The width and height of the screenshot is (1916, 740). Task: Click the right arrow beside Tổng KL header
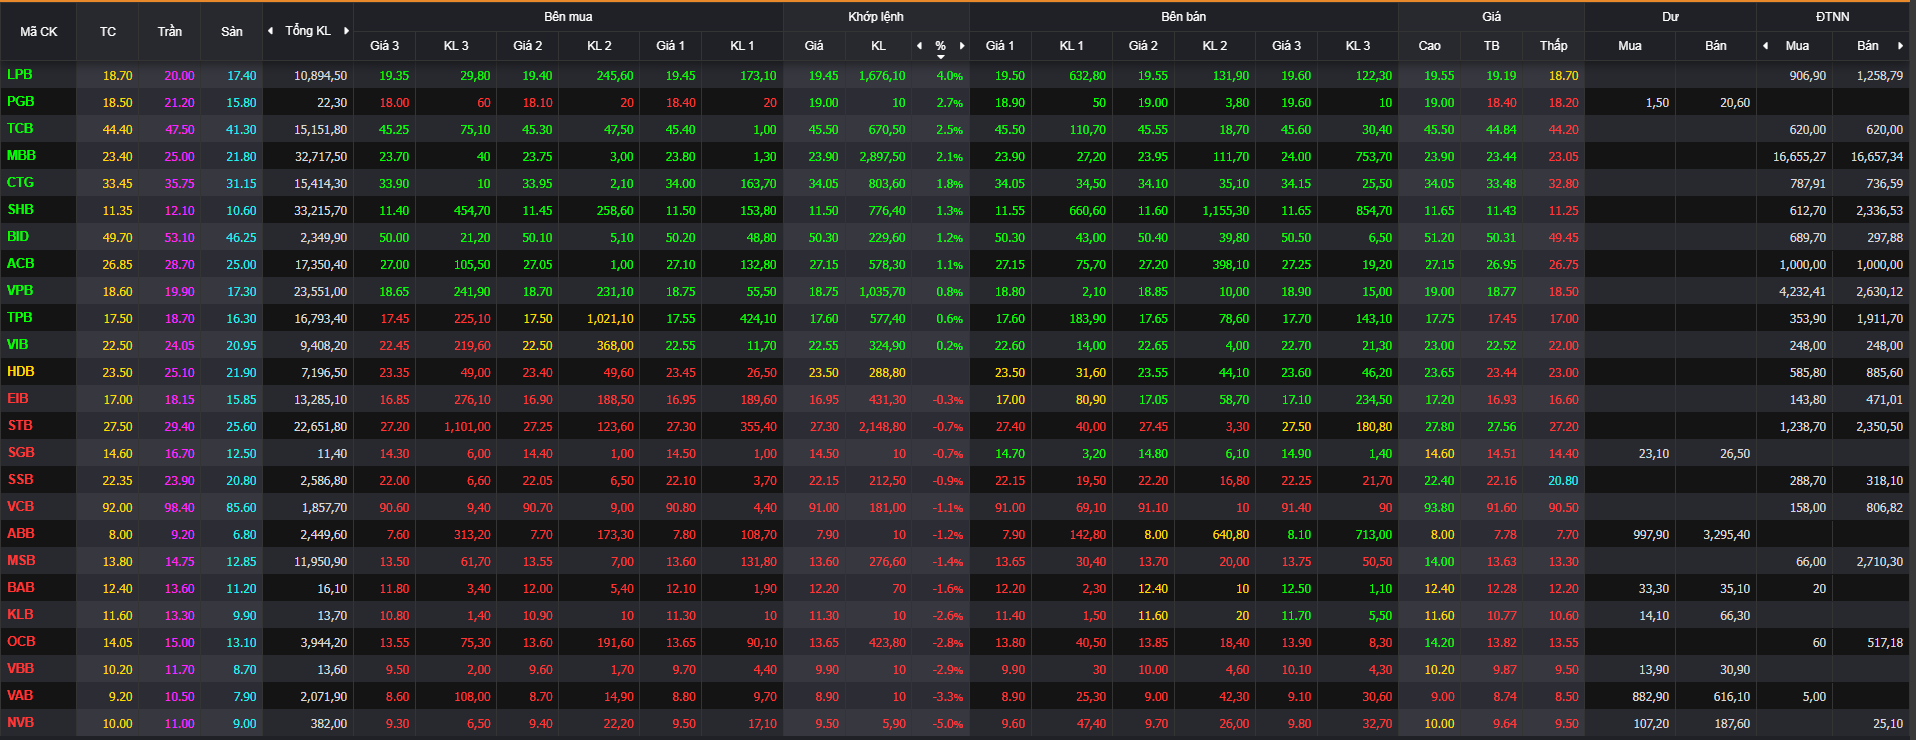point(346,31)
